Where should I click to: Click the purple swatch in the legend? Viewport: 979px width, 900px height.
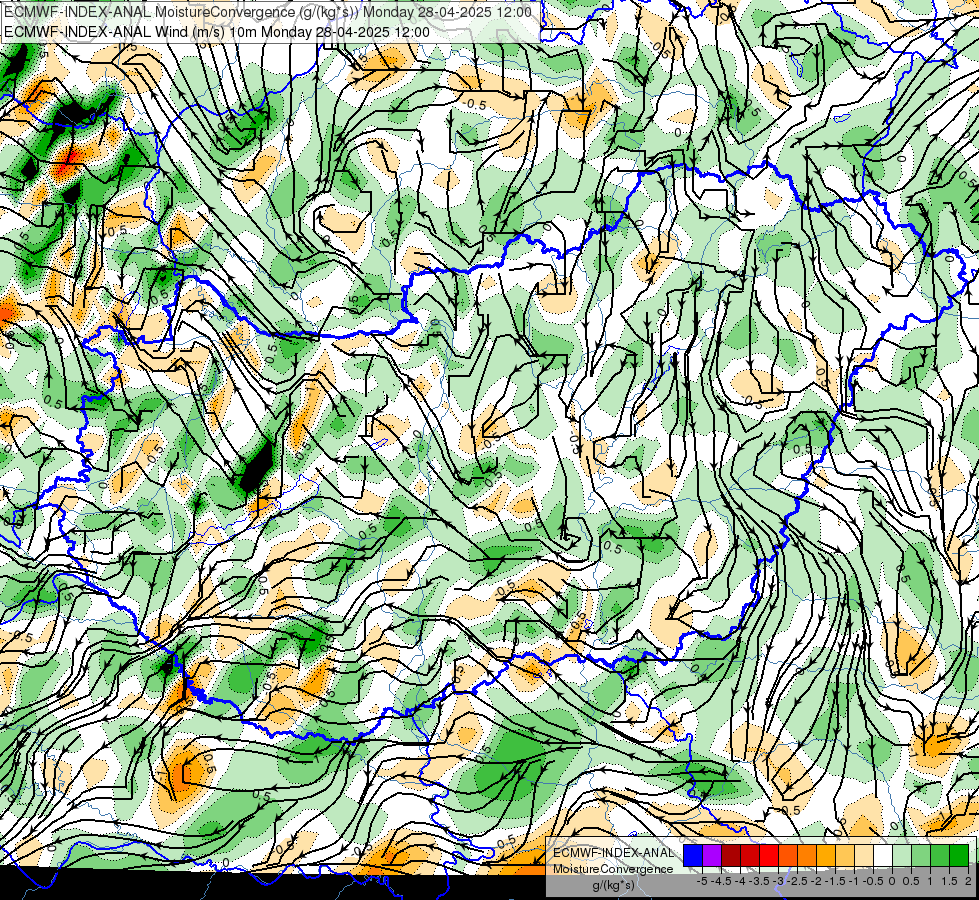(x=712, y=855)
